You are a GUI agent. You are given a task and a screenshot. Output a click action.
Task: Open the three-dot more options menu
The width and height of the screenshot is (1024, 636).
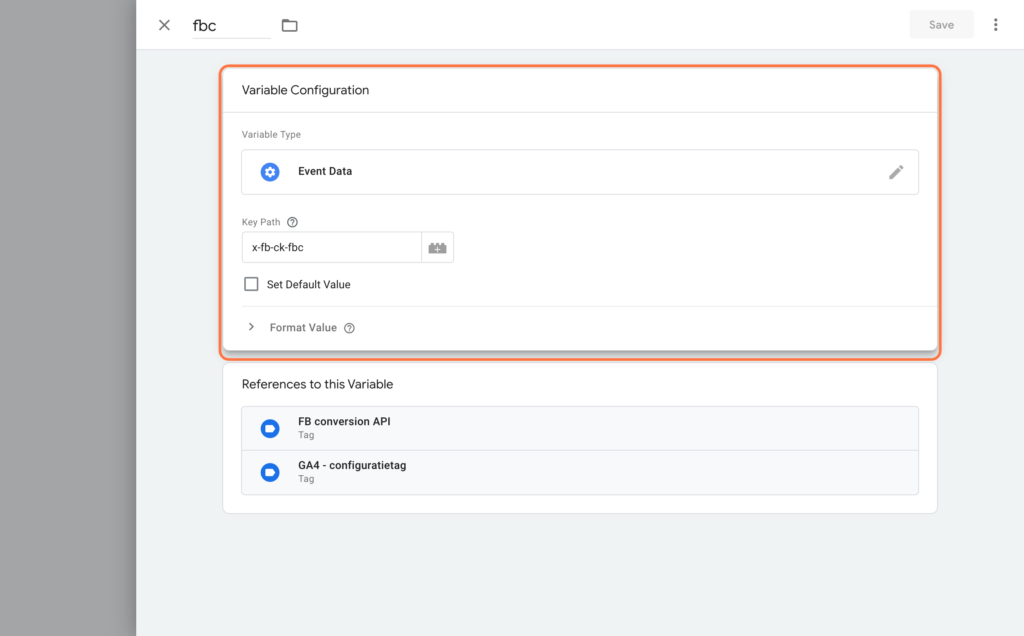click(995, 25)
